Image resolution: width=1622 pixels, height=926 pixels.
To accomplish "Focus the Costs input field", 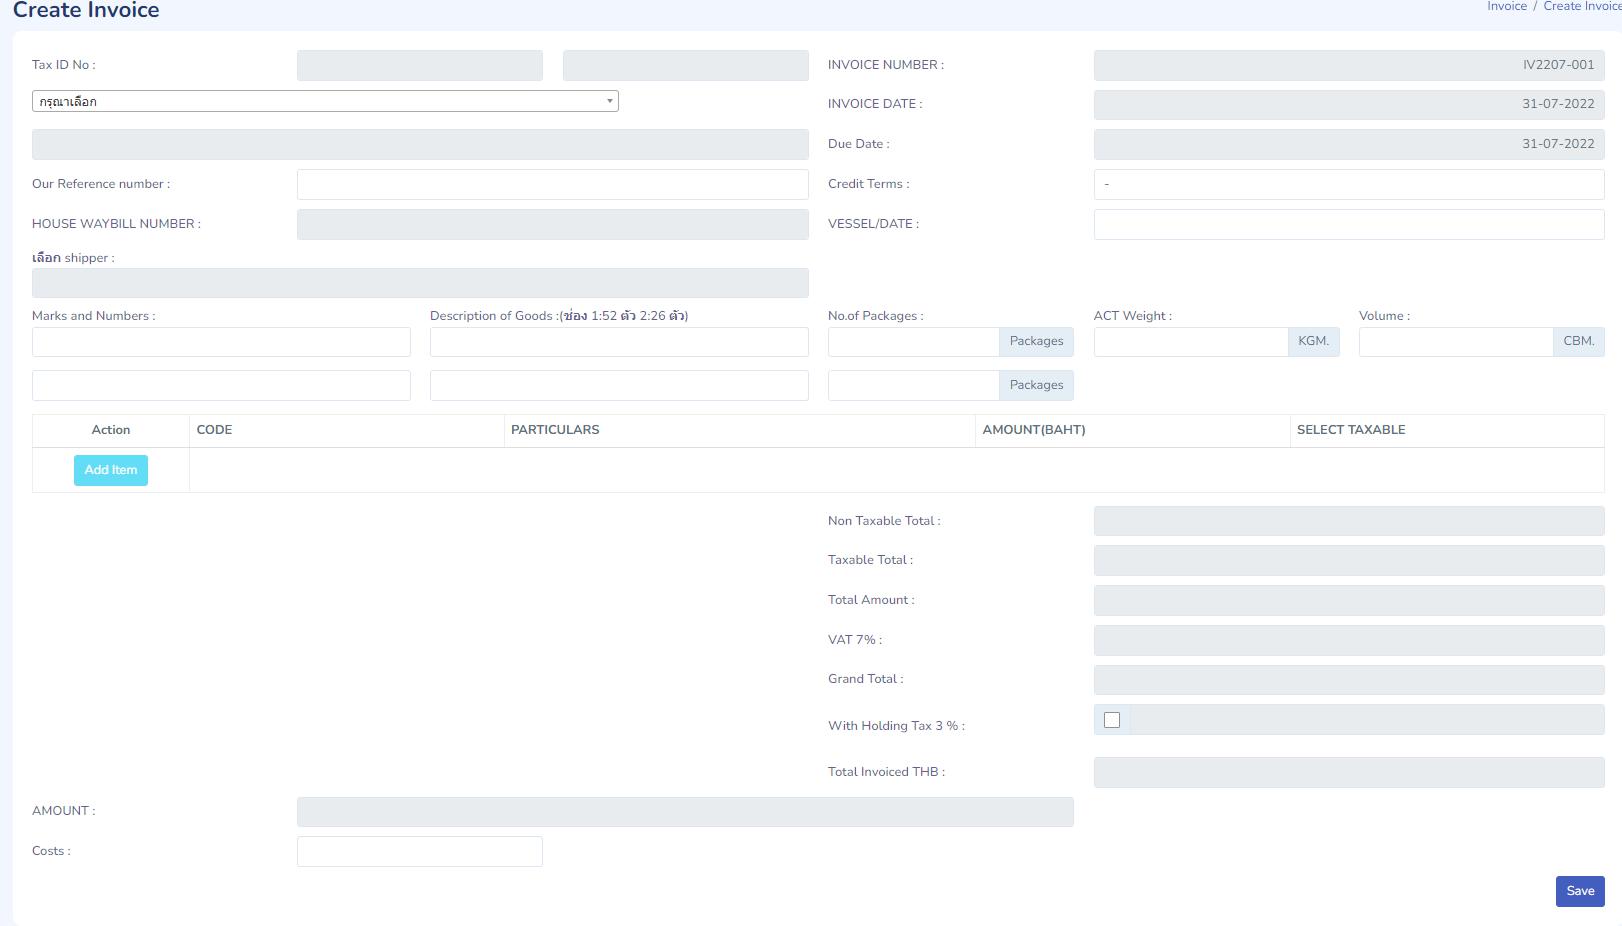I will point(419,851).
